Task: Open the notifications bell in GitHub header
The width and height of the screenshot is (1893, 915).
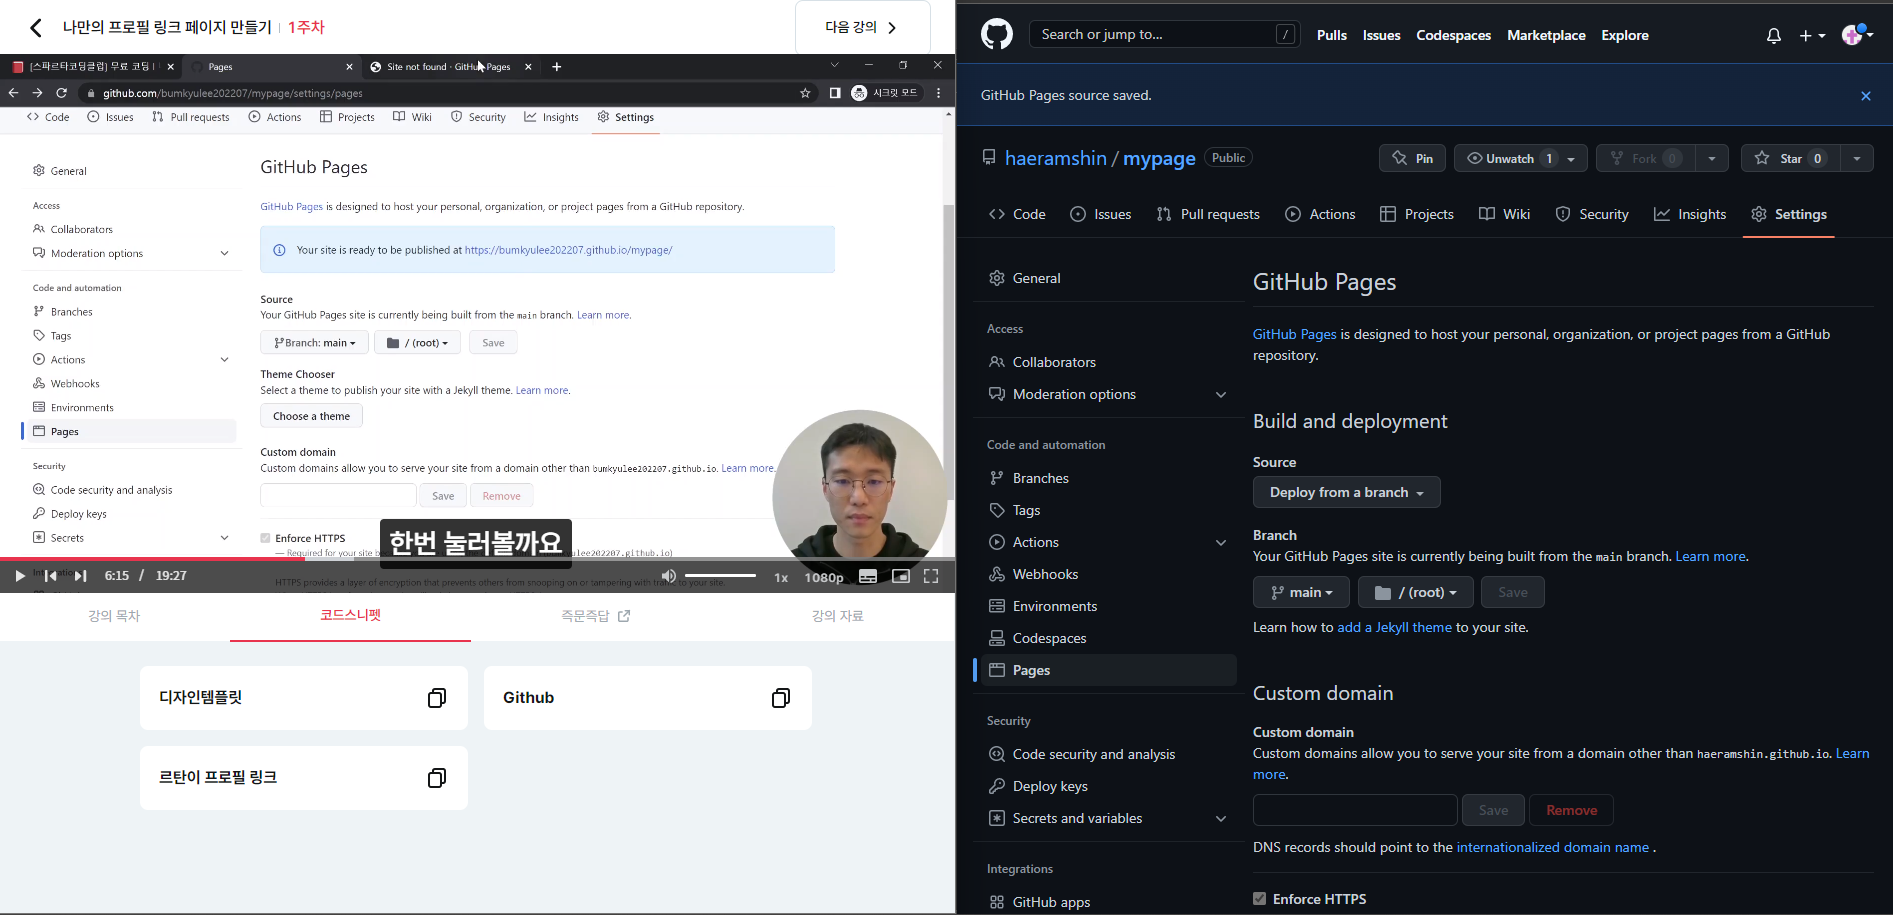Action: point(1774,36)
